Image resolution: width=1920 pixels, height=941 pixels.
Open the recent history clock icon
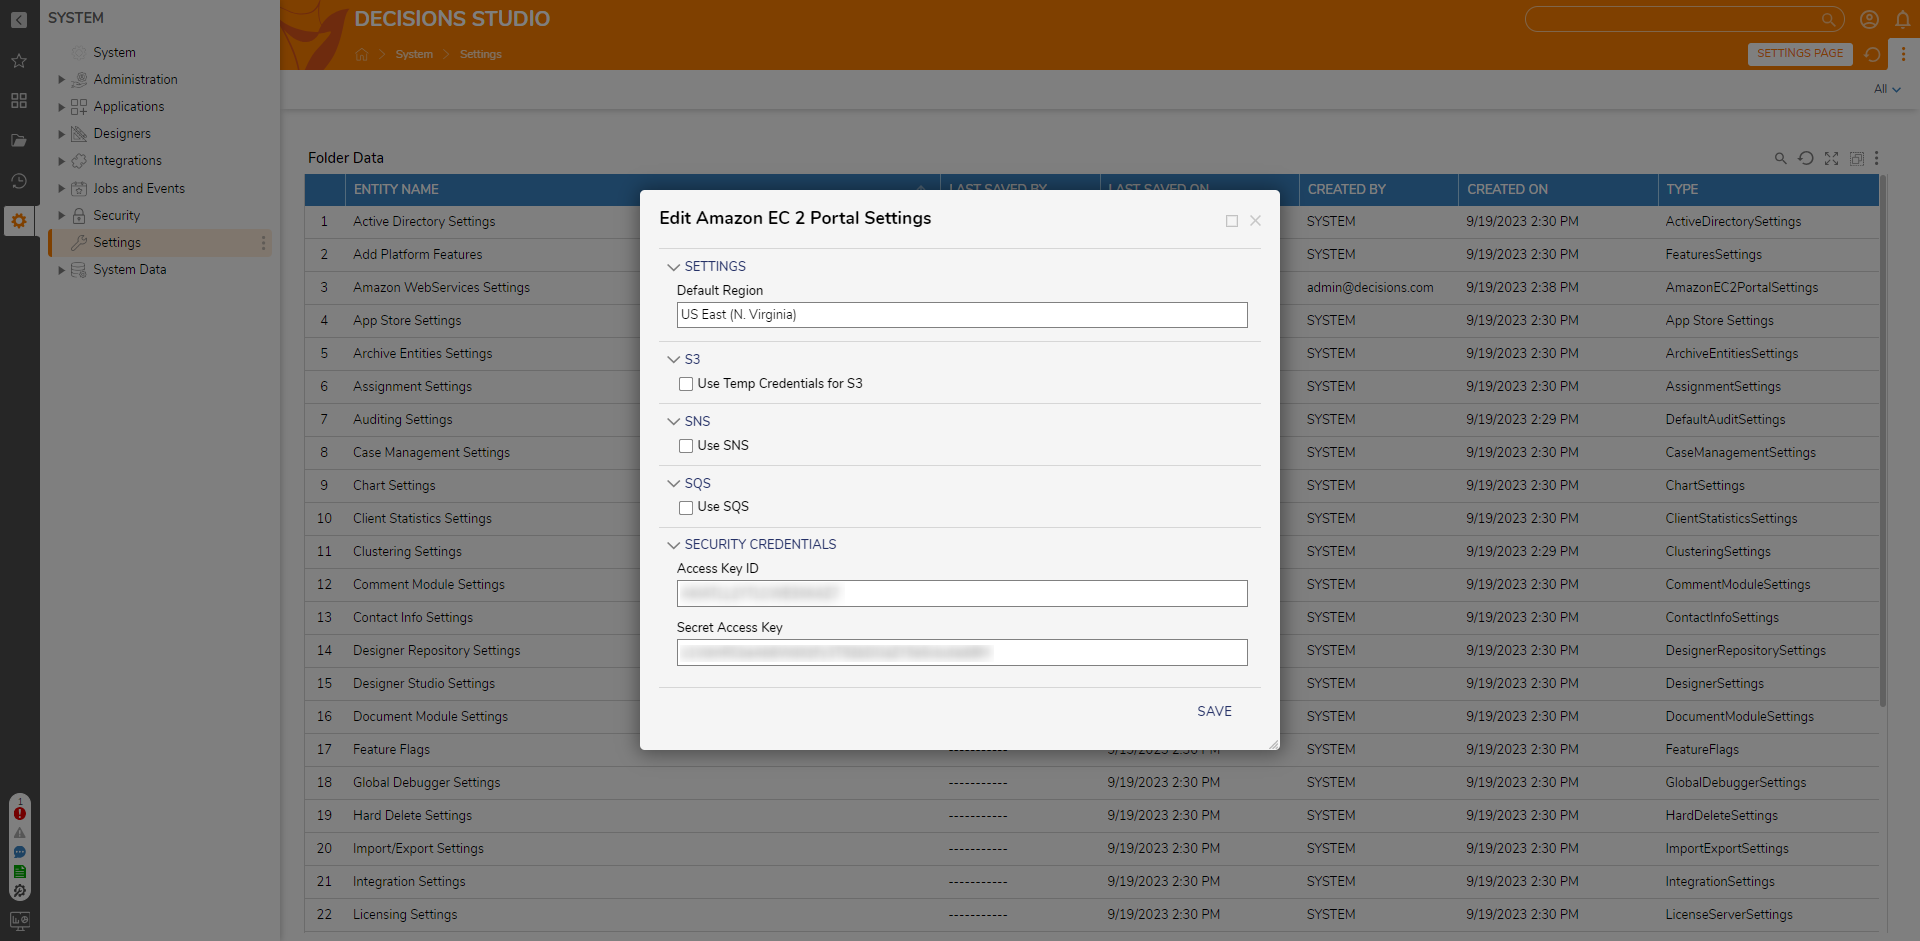(x=19, y=181)
